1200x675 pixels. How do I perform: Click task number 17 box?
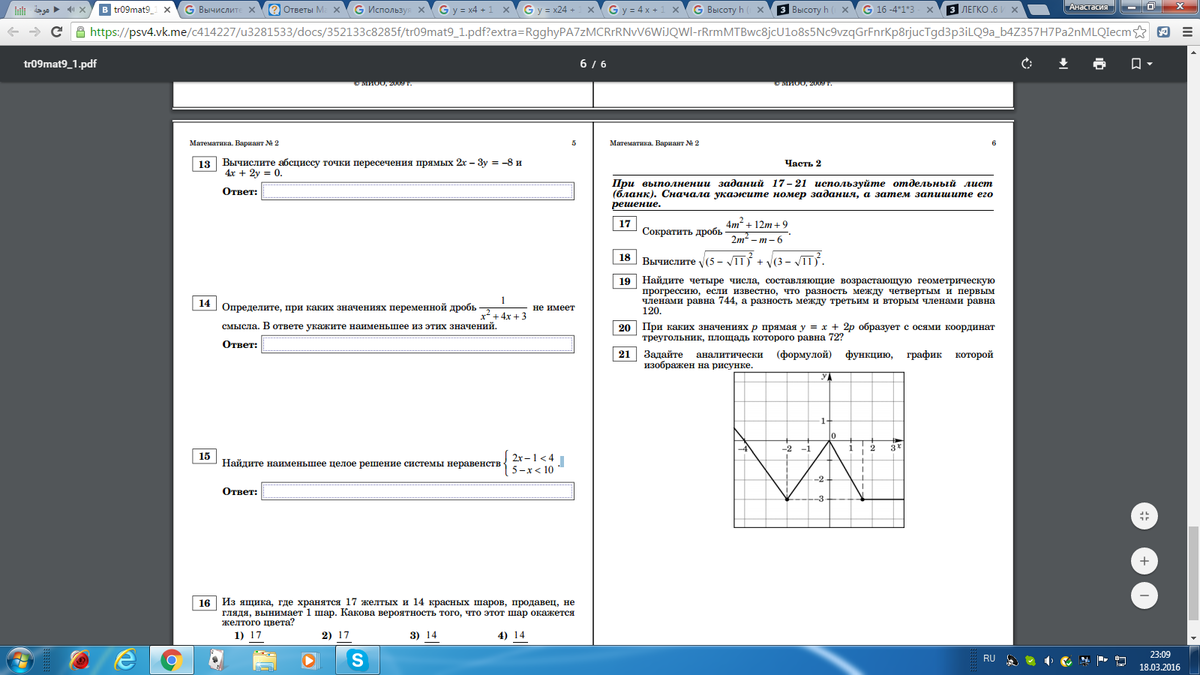pyautogui.click(x=624, y=223)
